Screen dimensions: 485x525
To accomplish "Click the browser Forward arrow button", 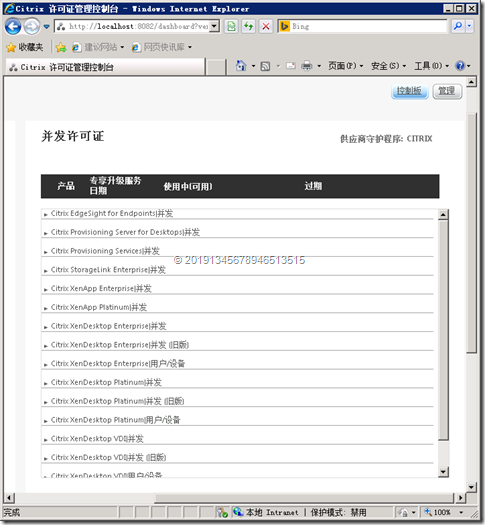I will (x=32, y=26).
